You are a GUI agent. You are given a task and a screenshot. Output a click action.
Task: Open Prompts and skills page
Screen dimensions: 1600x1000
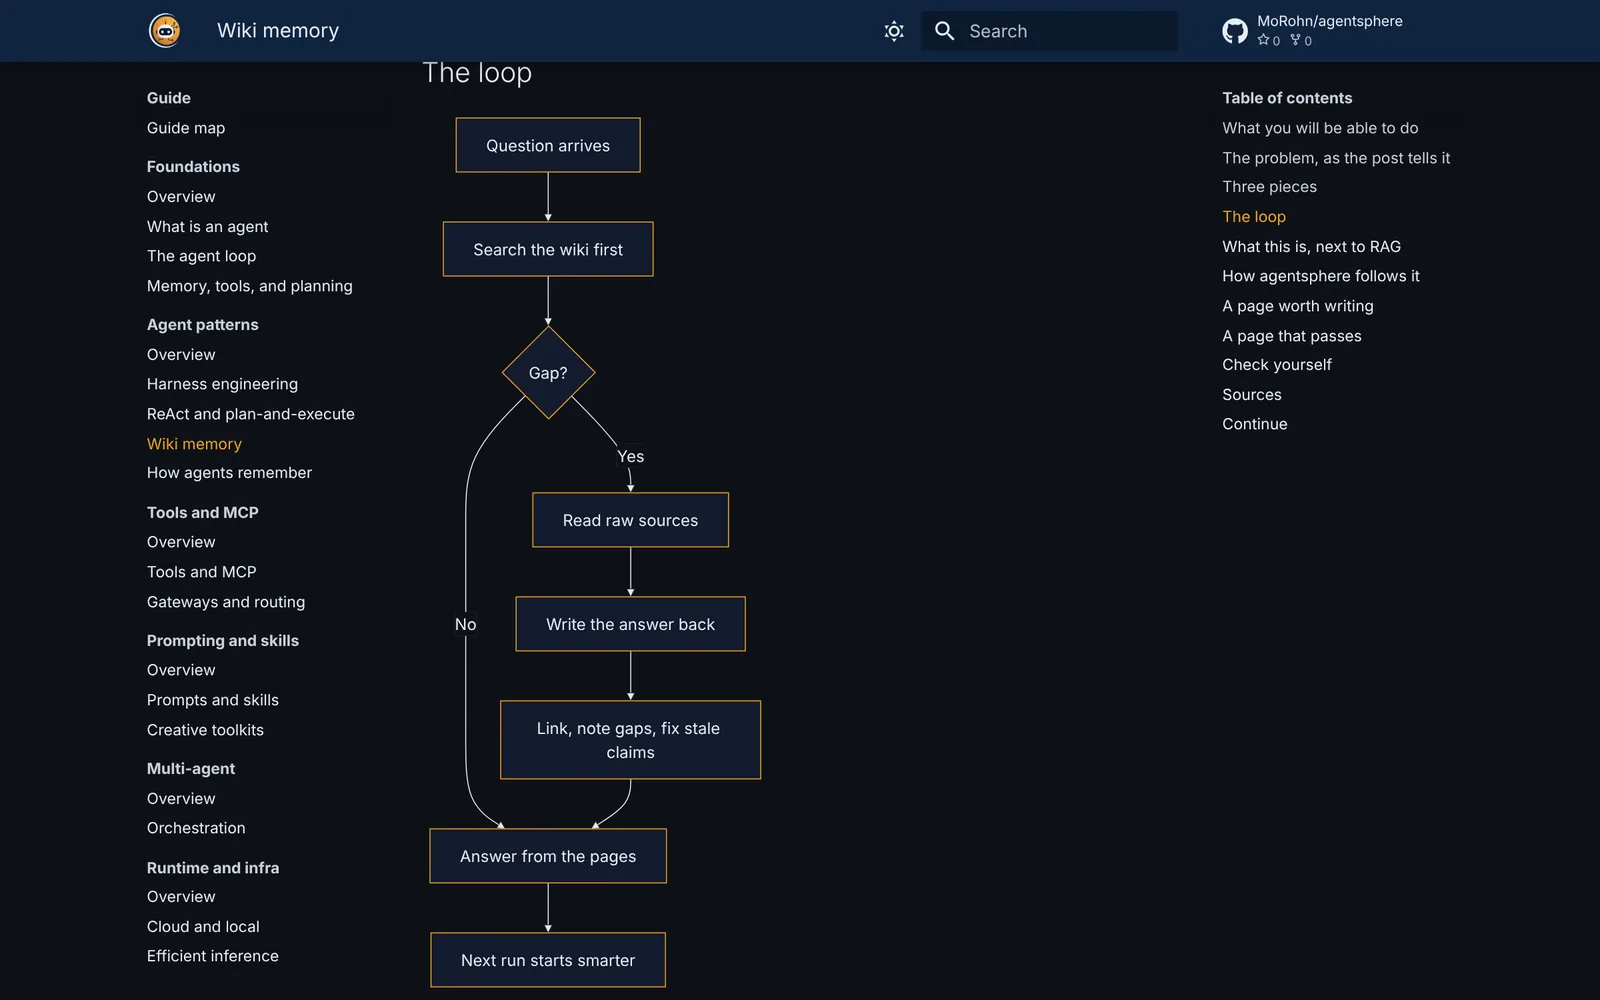(213, 700)
